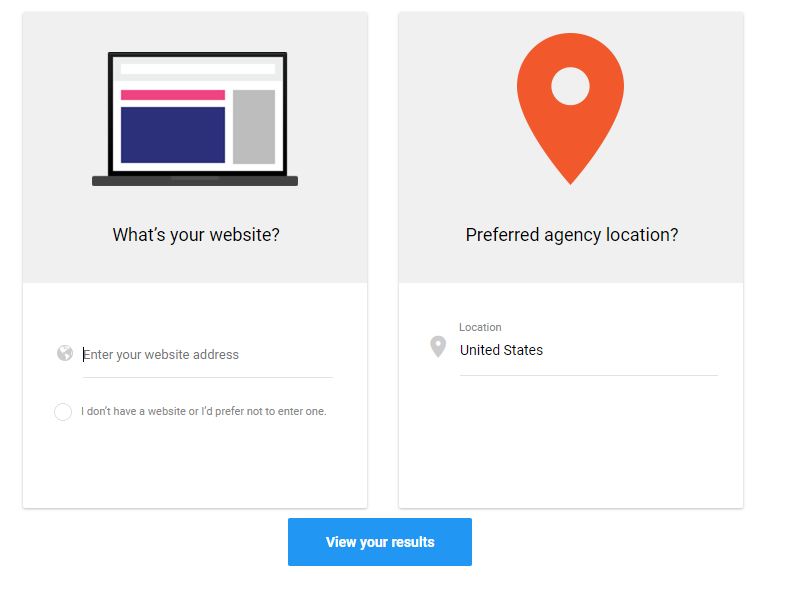Click the 'Preferred agency location?' heading
This screenshot has height=590, width=787.
[x=572, y=235]
